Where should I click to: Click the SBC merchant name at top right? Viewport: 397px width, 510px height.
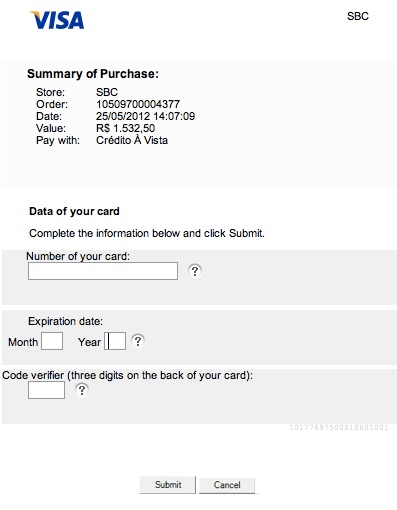tap(358, 16)
